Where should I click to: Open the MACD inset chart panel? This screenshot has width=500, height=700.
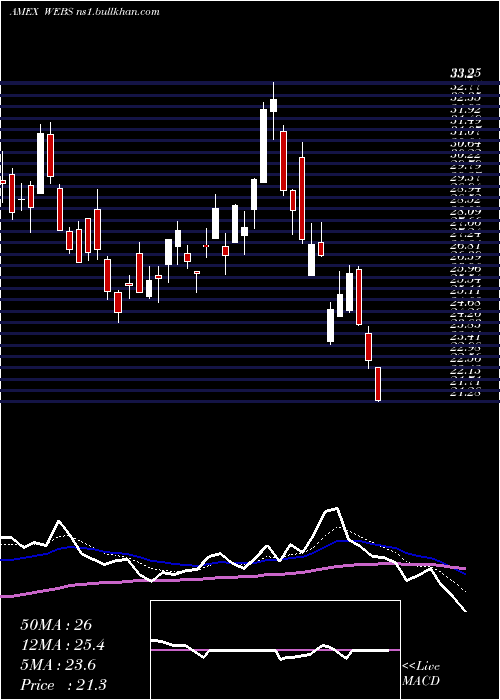tap(275, 650)
